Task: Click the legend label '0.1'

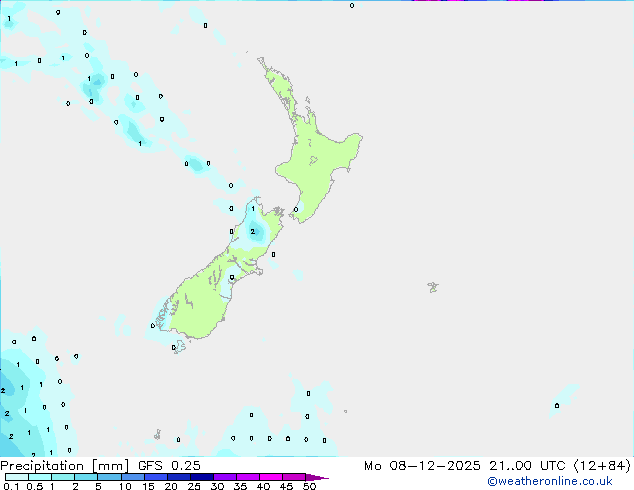Action: pyautogui.click(x=11, y=486)
